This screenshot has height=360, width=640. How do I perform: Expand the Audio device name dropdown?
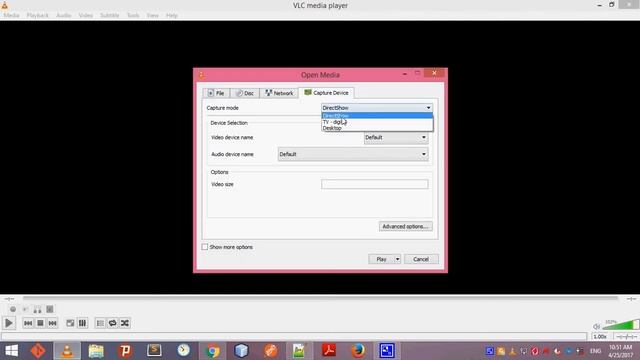(x=353, y=154)
